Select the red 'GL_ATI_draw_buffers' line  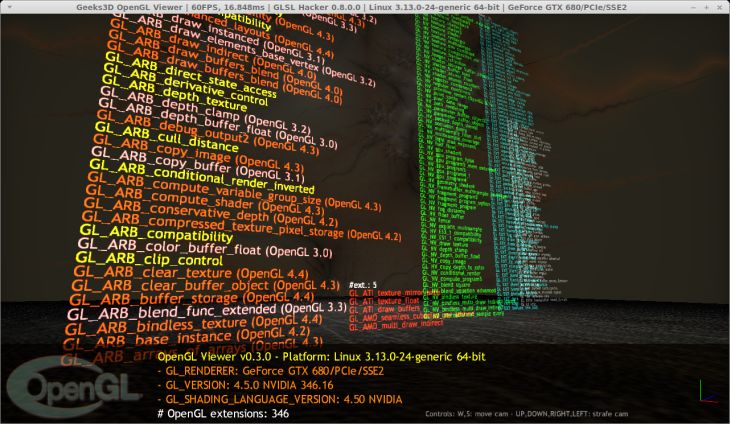coord(385,310)
